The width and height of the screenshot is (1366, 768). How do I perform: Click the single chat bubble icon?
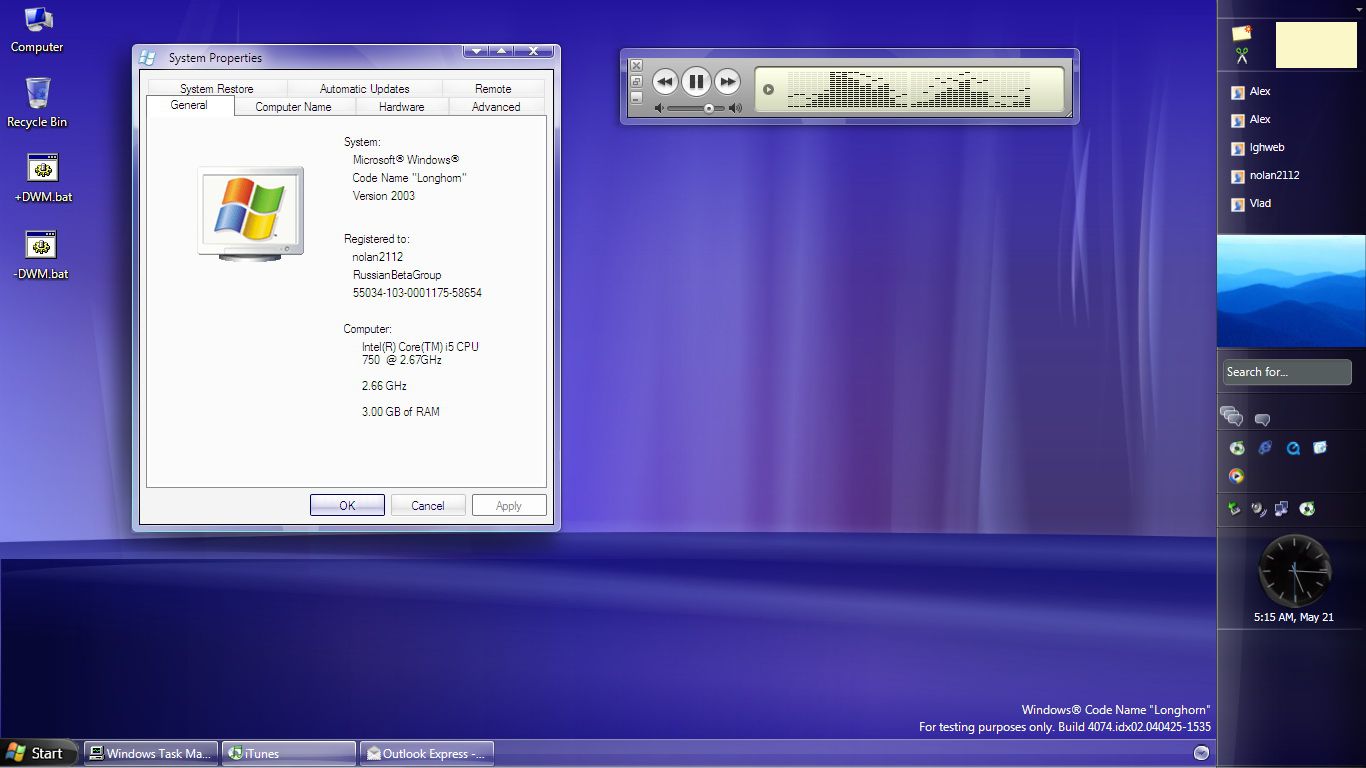click(x=1262, y=420)
